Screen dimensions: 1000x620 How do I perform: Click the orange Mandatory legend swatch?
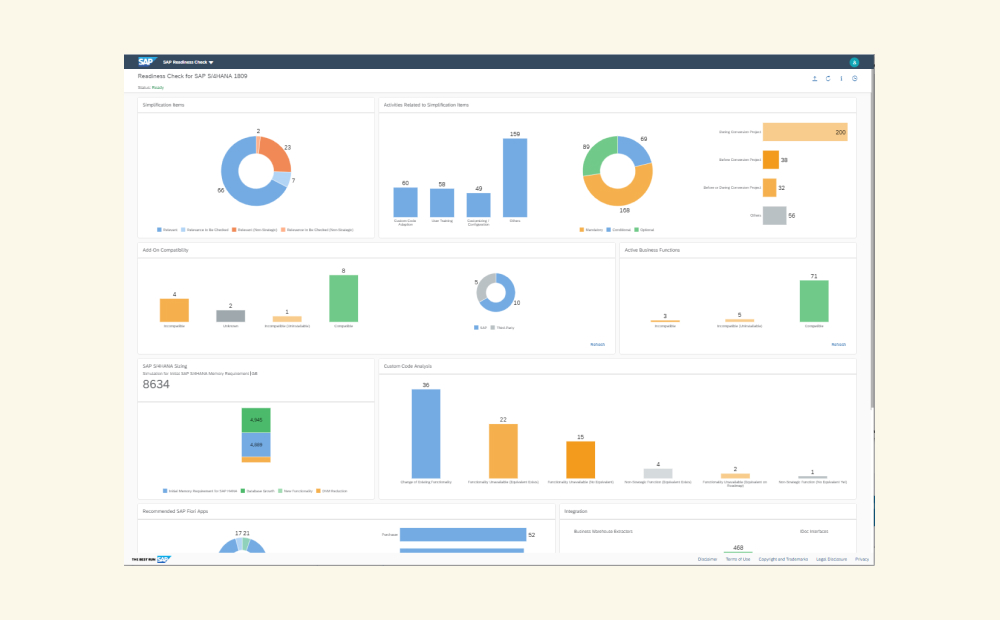point(582,230)
